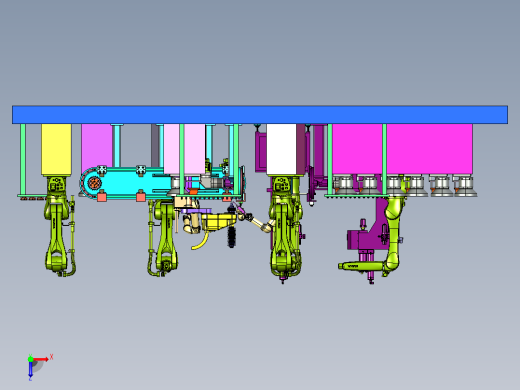Click the blue Z axis arrow of the triad

point(30,369)
